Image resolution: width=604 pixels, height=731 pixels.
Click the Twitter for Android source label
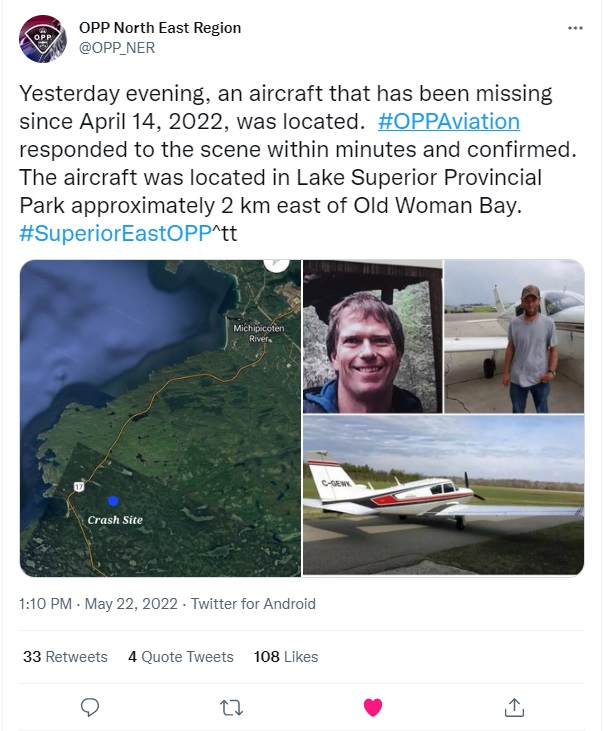253,604
